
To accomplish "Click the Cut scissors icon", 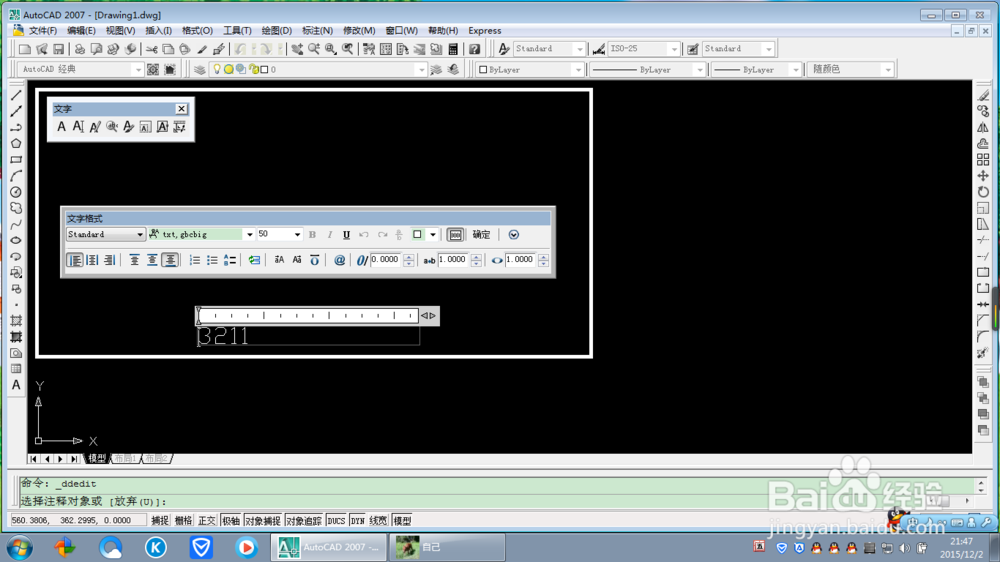I will (x=152, y=49).
